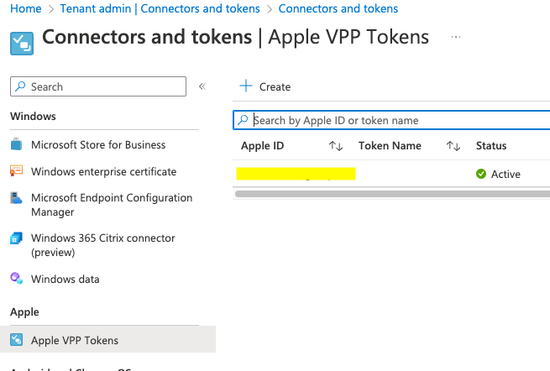
Task: Click the Microsoft Store for Business icon
Action: click(x=16, y=144)
